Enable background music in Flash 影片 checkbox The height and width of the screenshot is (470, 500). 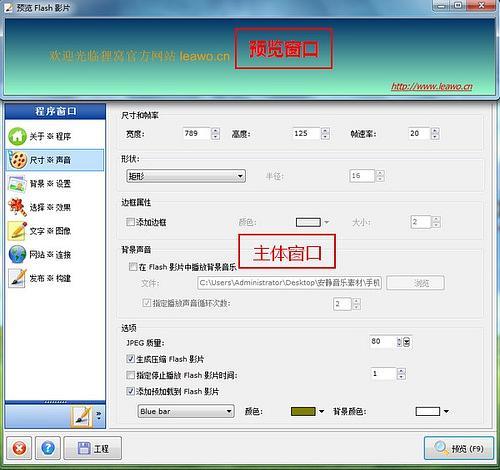[x=133, y=267]
